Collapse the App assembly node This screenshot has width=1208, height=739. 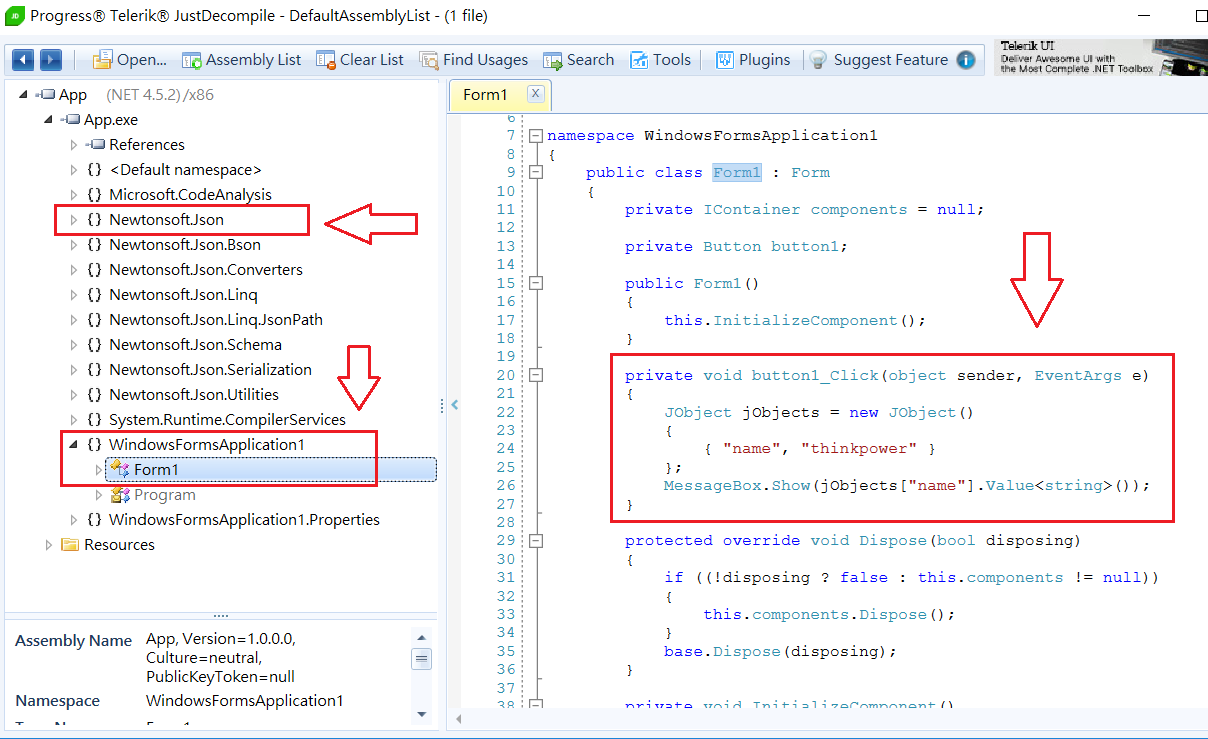tap(24, 95)
